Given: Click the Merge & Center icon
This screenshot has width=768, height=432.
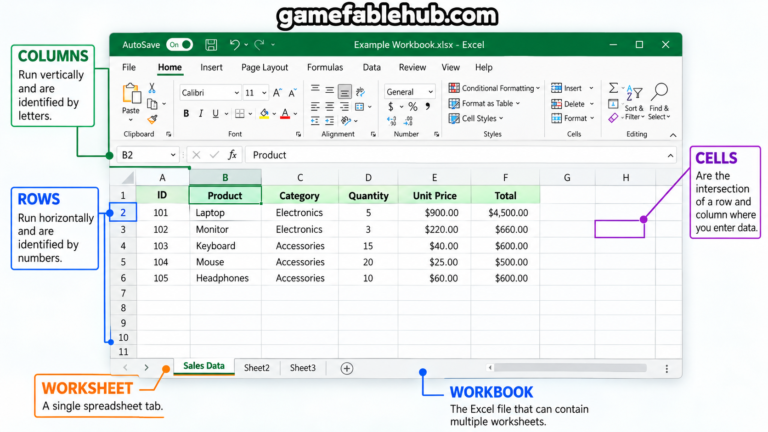Looking at the screenshot, I should (360, 106).
